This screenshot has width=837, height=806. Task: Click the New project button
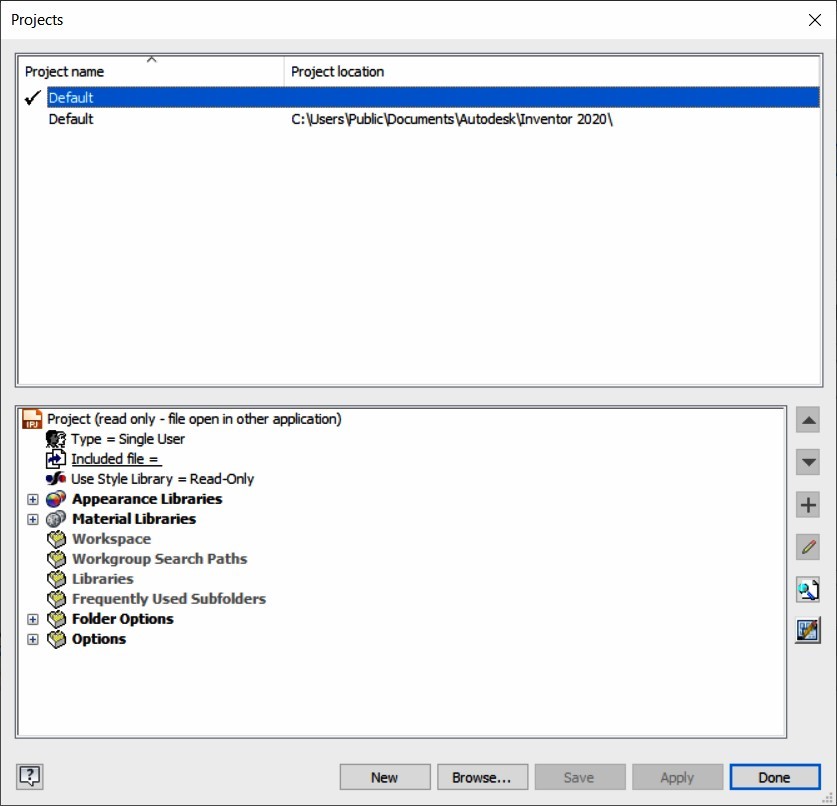coord(385,777)
